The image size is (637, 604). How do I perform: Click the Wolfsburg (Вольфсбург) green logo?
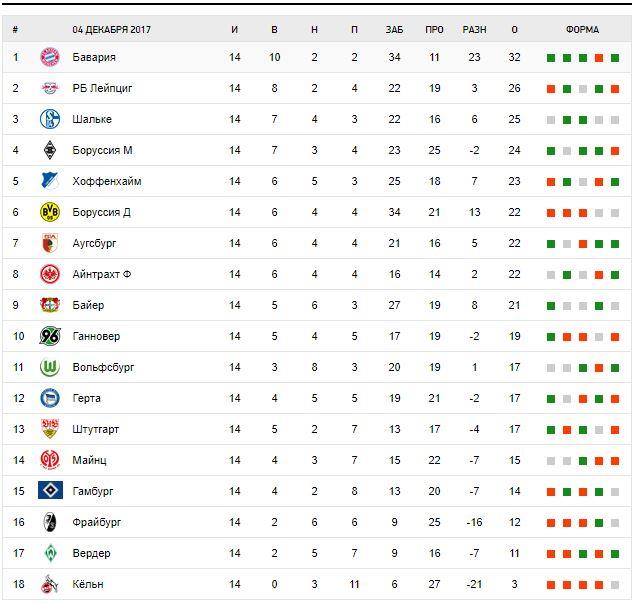[x=50, y=367]
